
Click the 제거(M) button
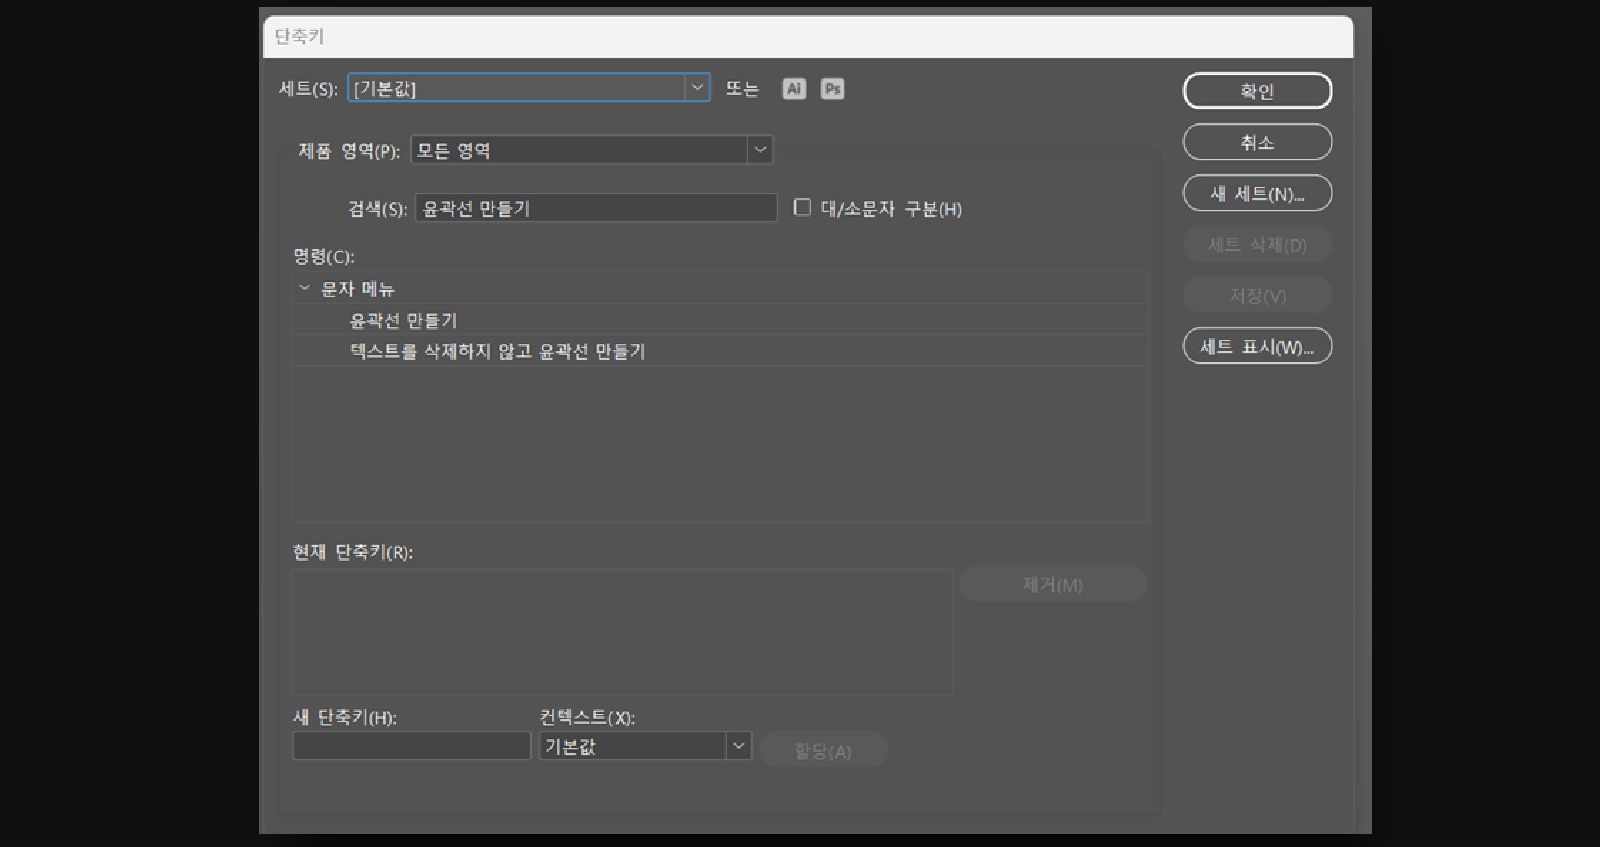1053,584
